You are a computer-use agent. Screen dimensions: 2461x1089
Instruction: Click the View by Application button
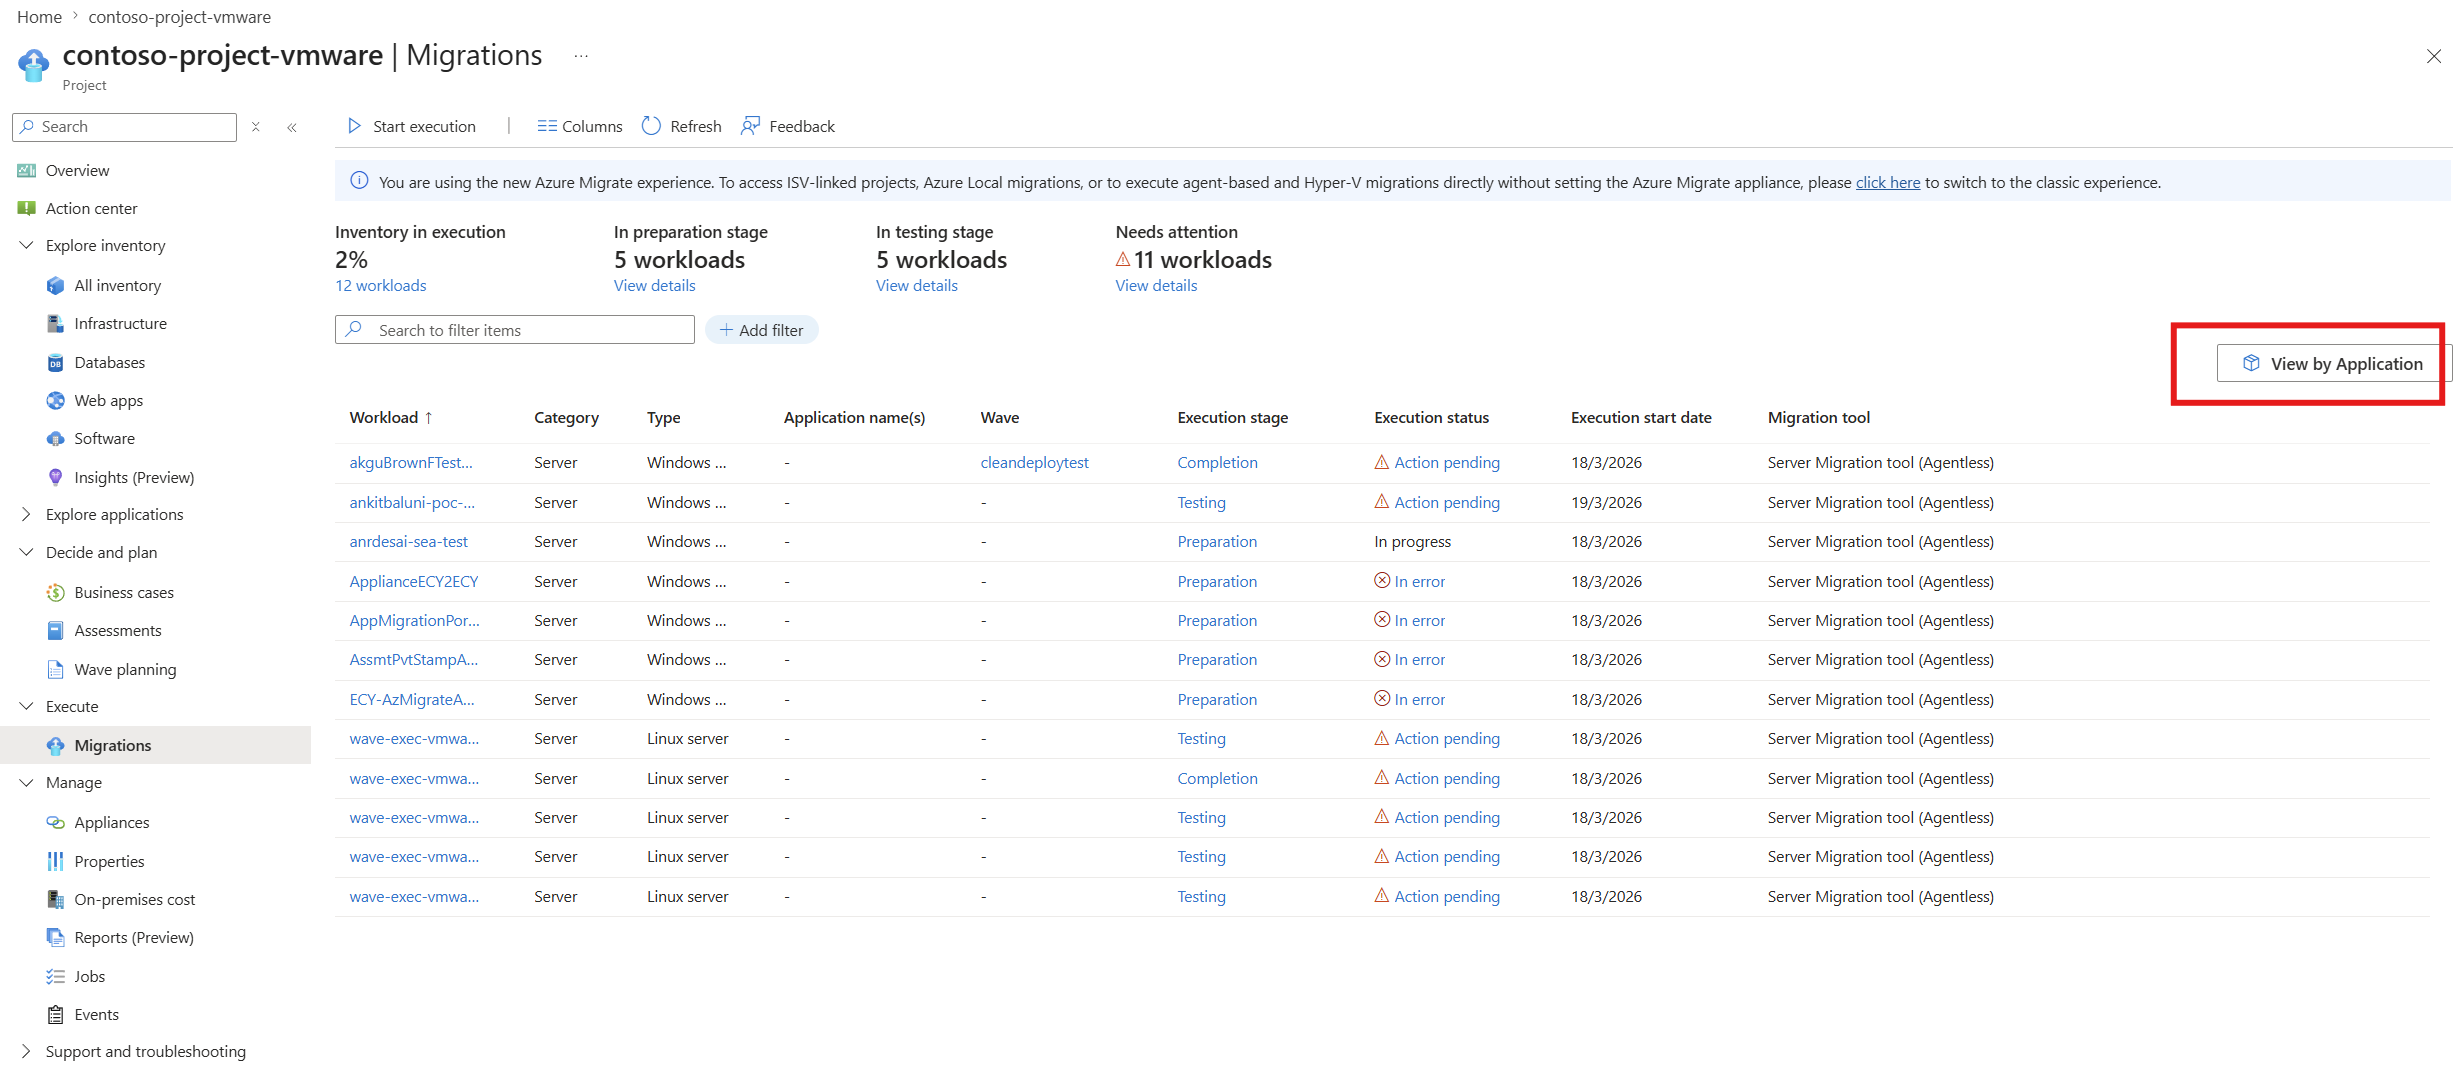[2333, 364]
